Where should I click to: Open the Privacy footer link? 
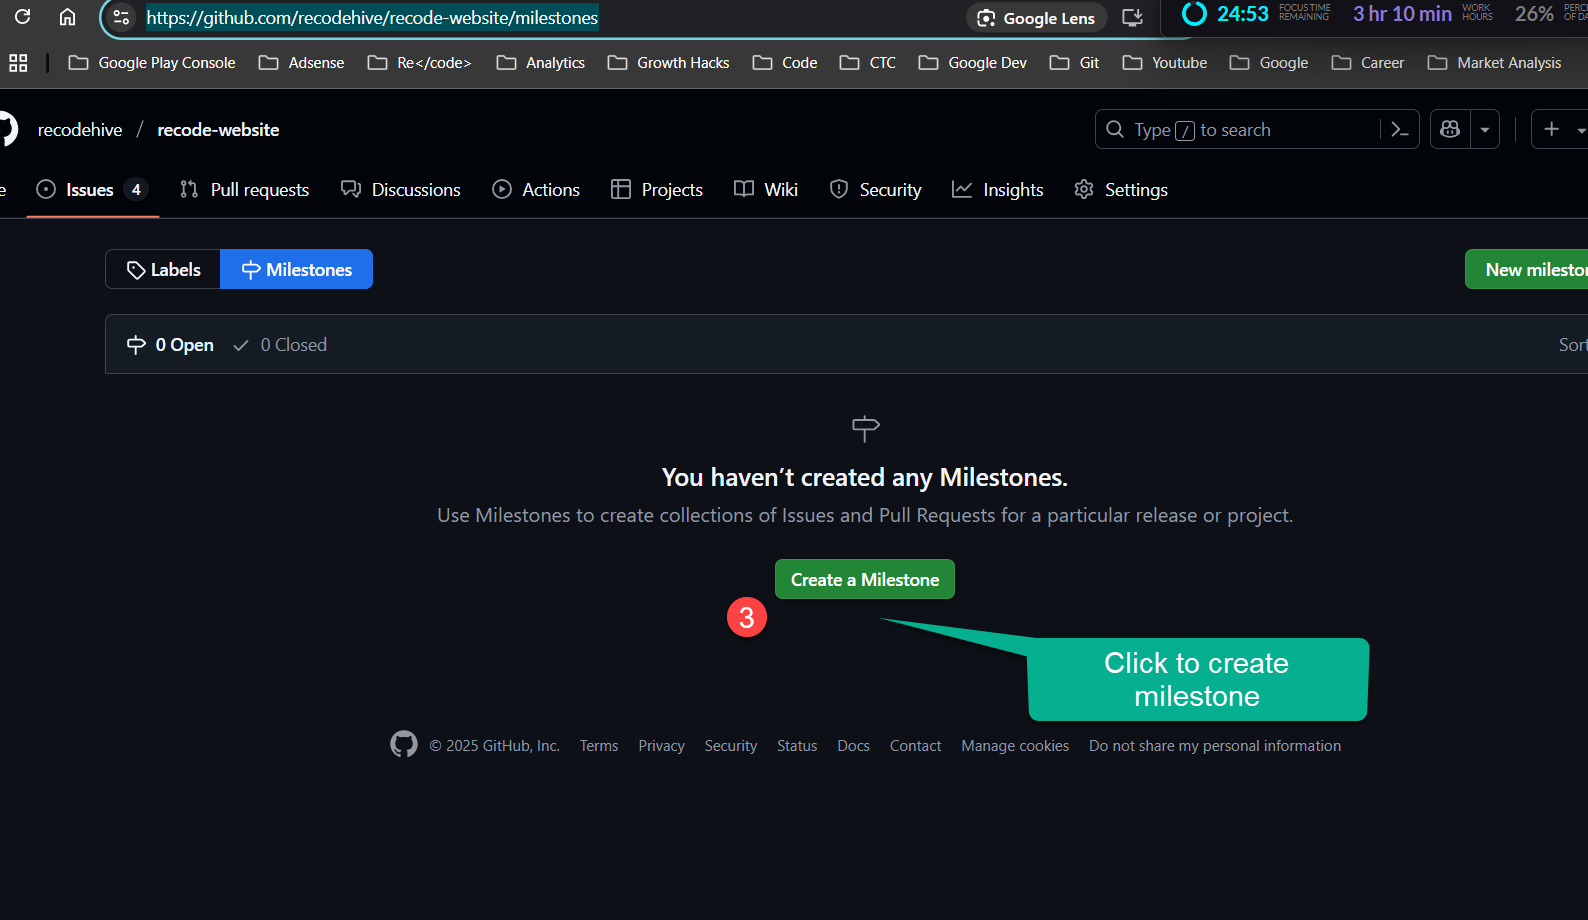coord(661,746)
